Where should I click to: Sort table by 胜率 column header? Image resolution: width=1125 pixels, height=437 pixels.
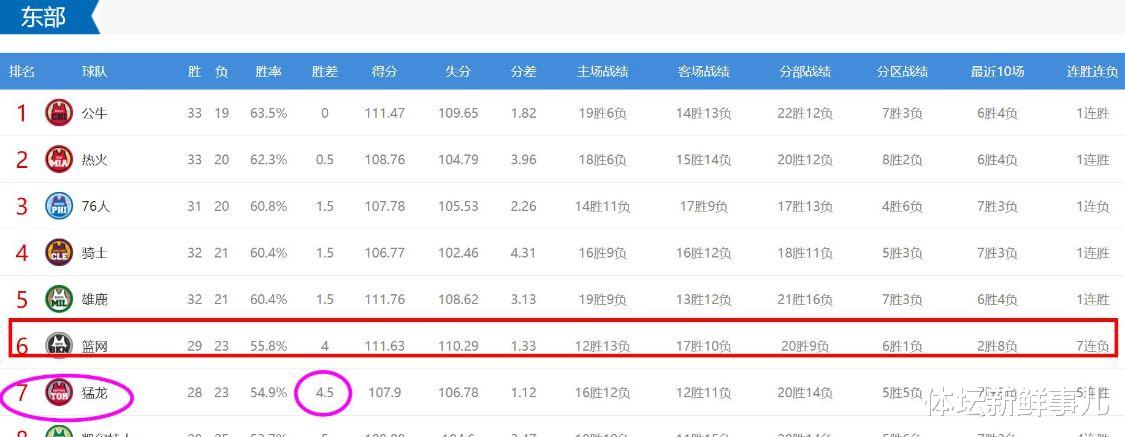tap(268, 72)
